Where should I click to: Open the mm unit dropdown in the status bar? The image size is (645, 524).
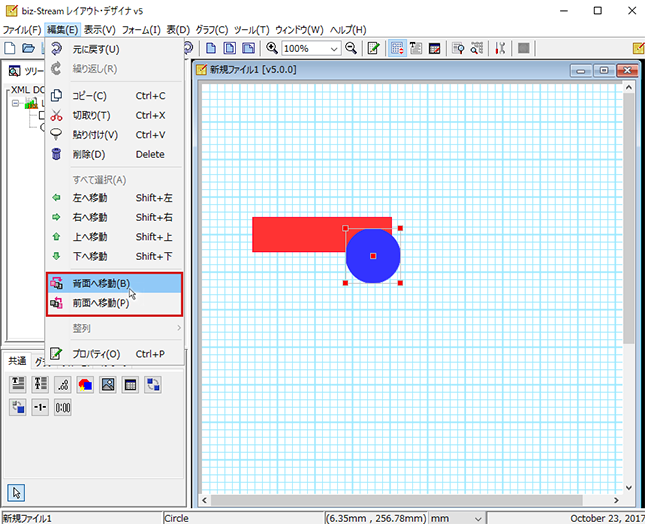pyautogui.click(x=457, y=518)
